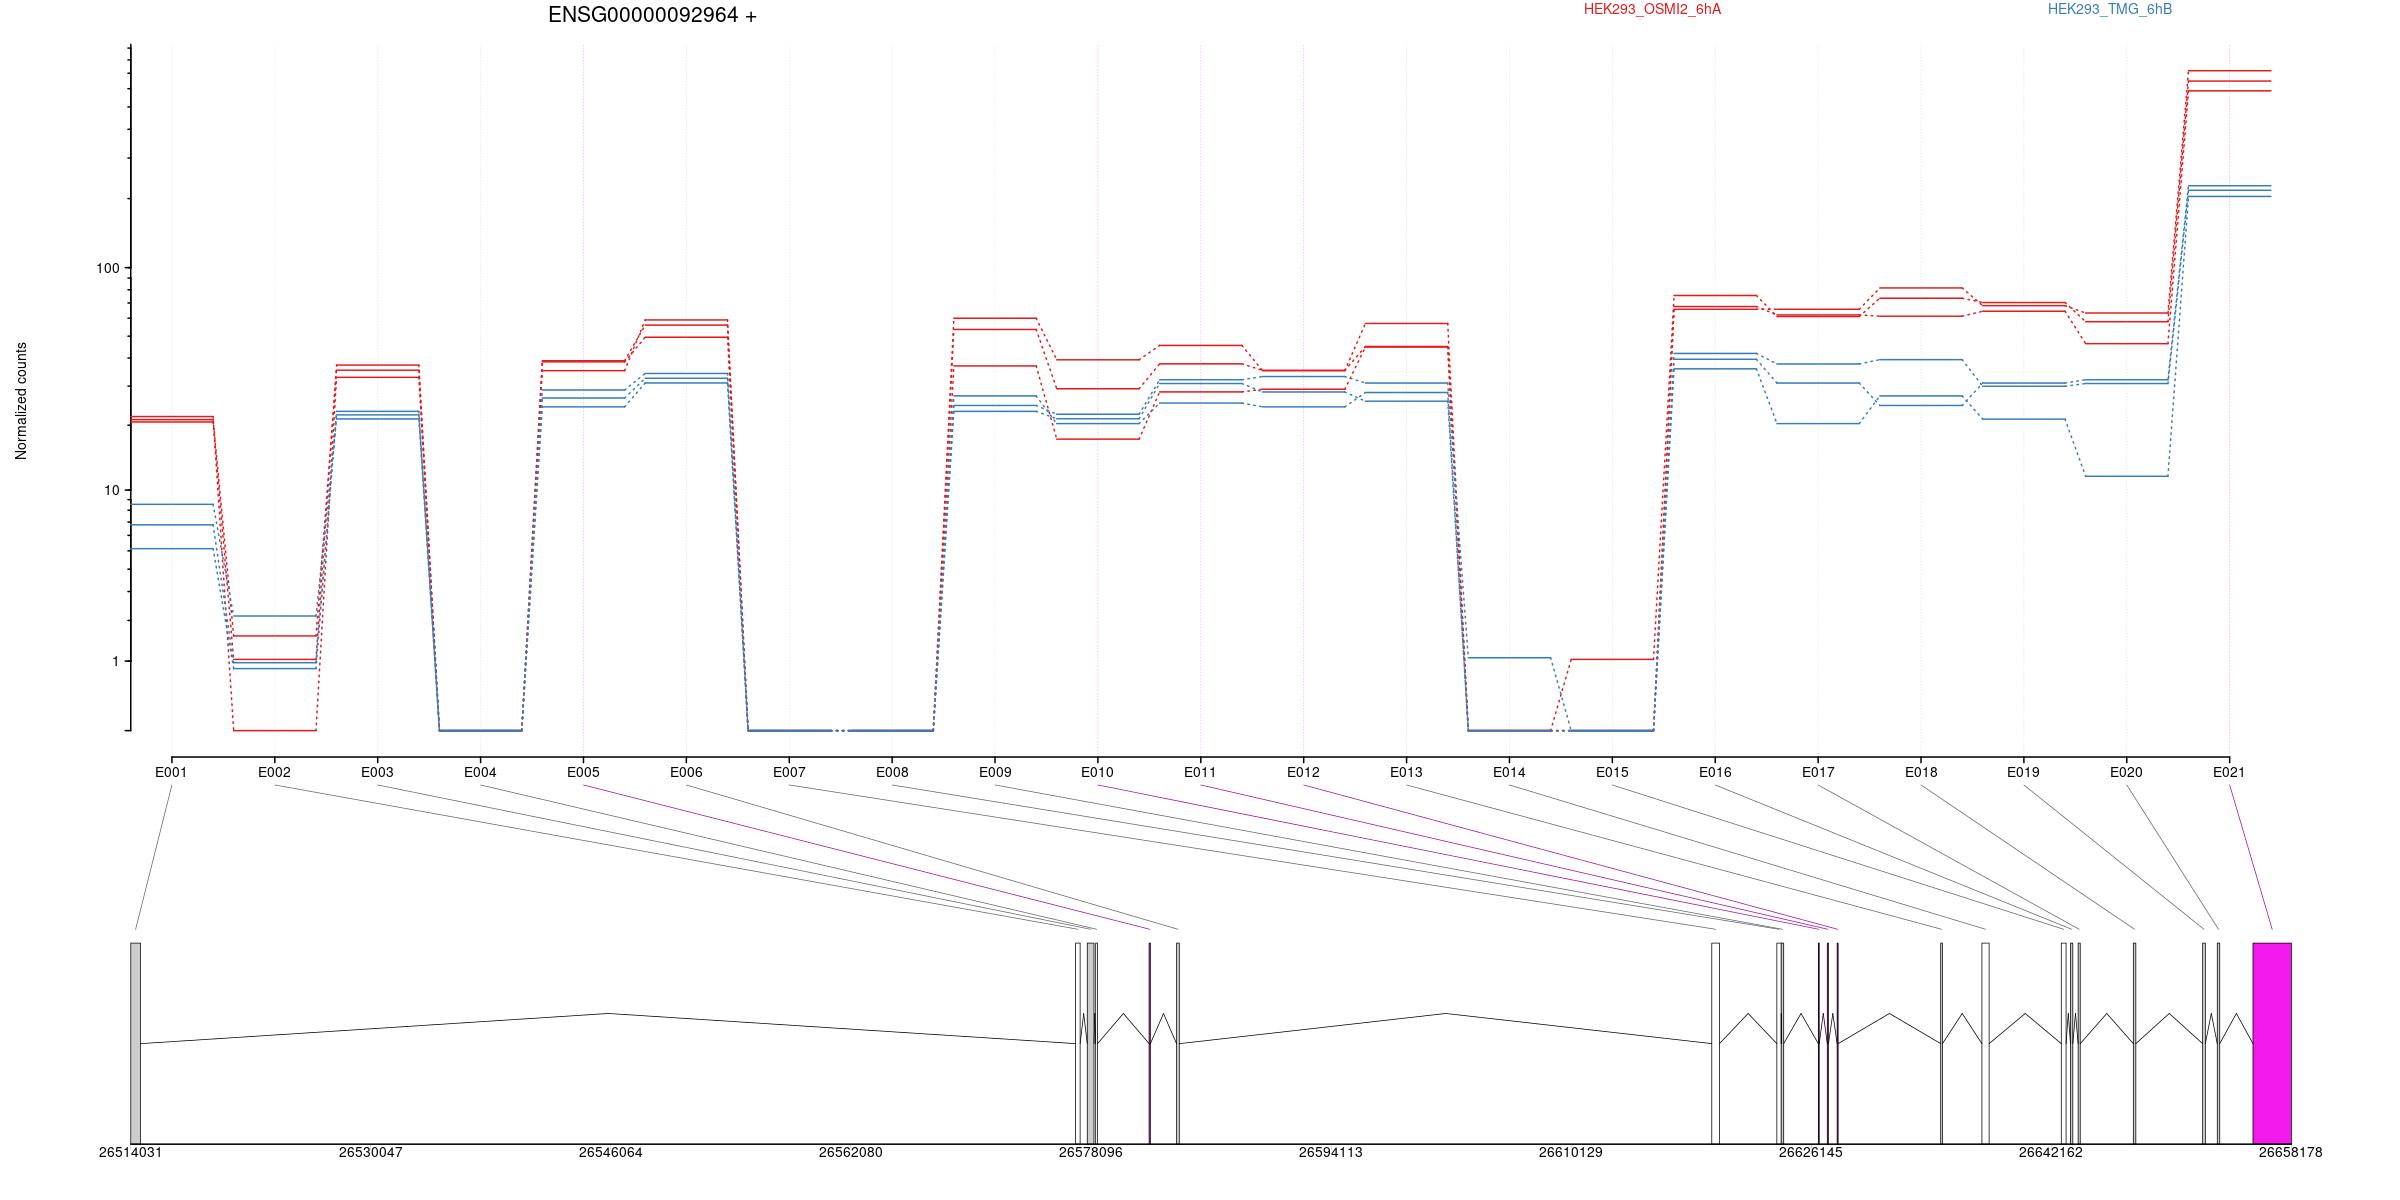Click exon label E008
This screenshot has width=2400, height=1200.
pyautogui.click(x=892, y=773)
